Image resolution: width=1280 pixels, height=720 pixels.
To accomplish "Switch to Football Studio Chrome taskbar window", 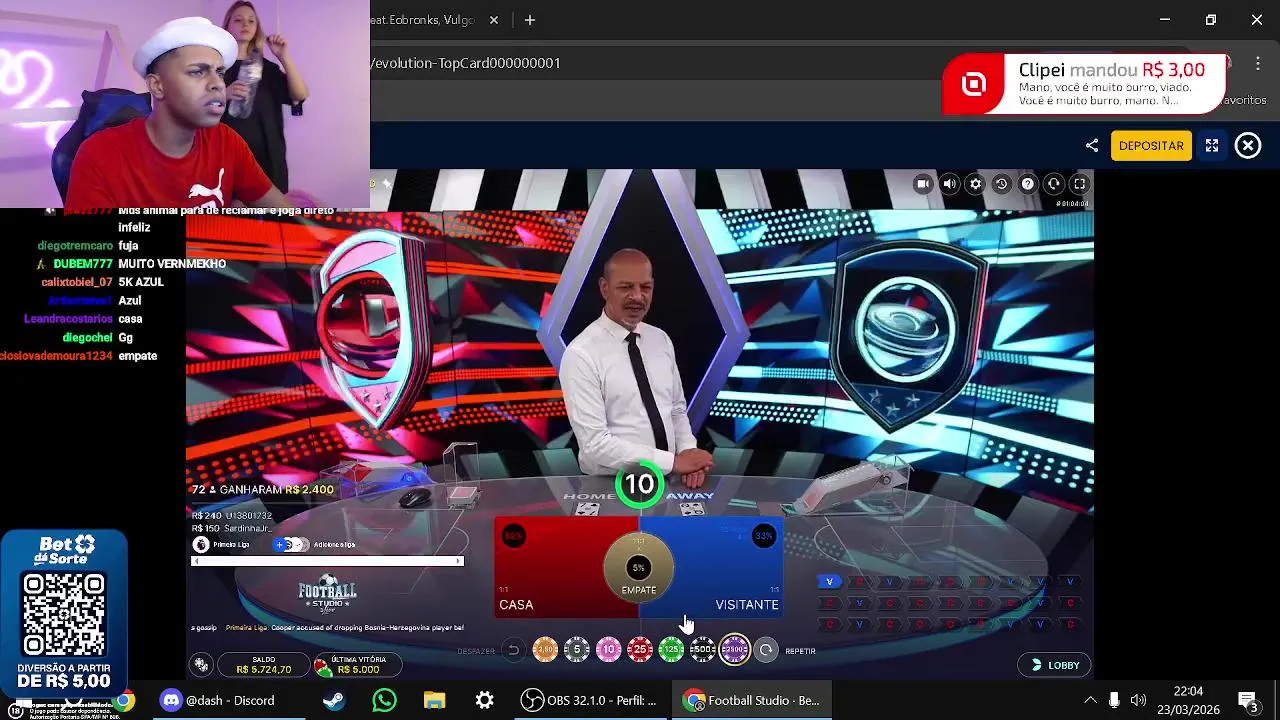I will [752, 700].
